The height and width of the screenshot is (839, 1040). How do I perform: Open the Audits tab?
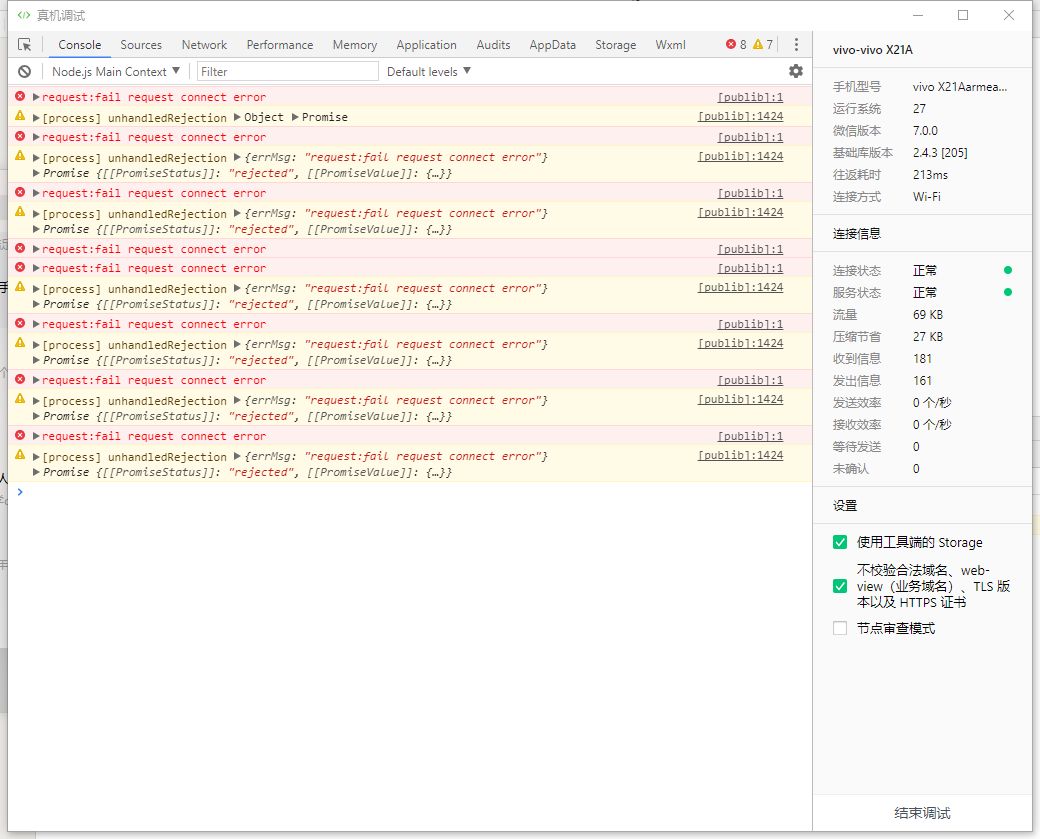click(493, 44)
